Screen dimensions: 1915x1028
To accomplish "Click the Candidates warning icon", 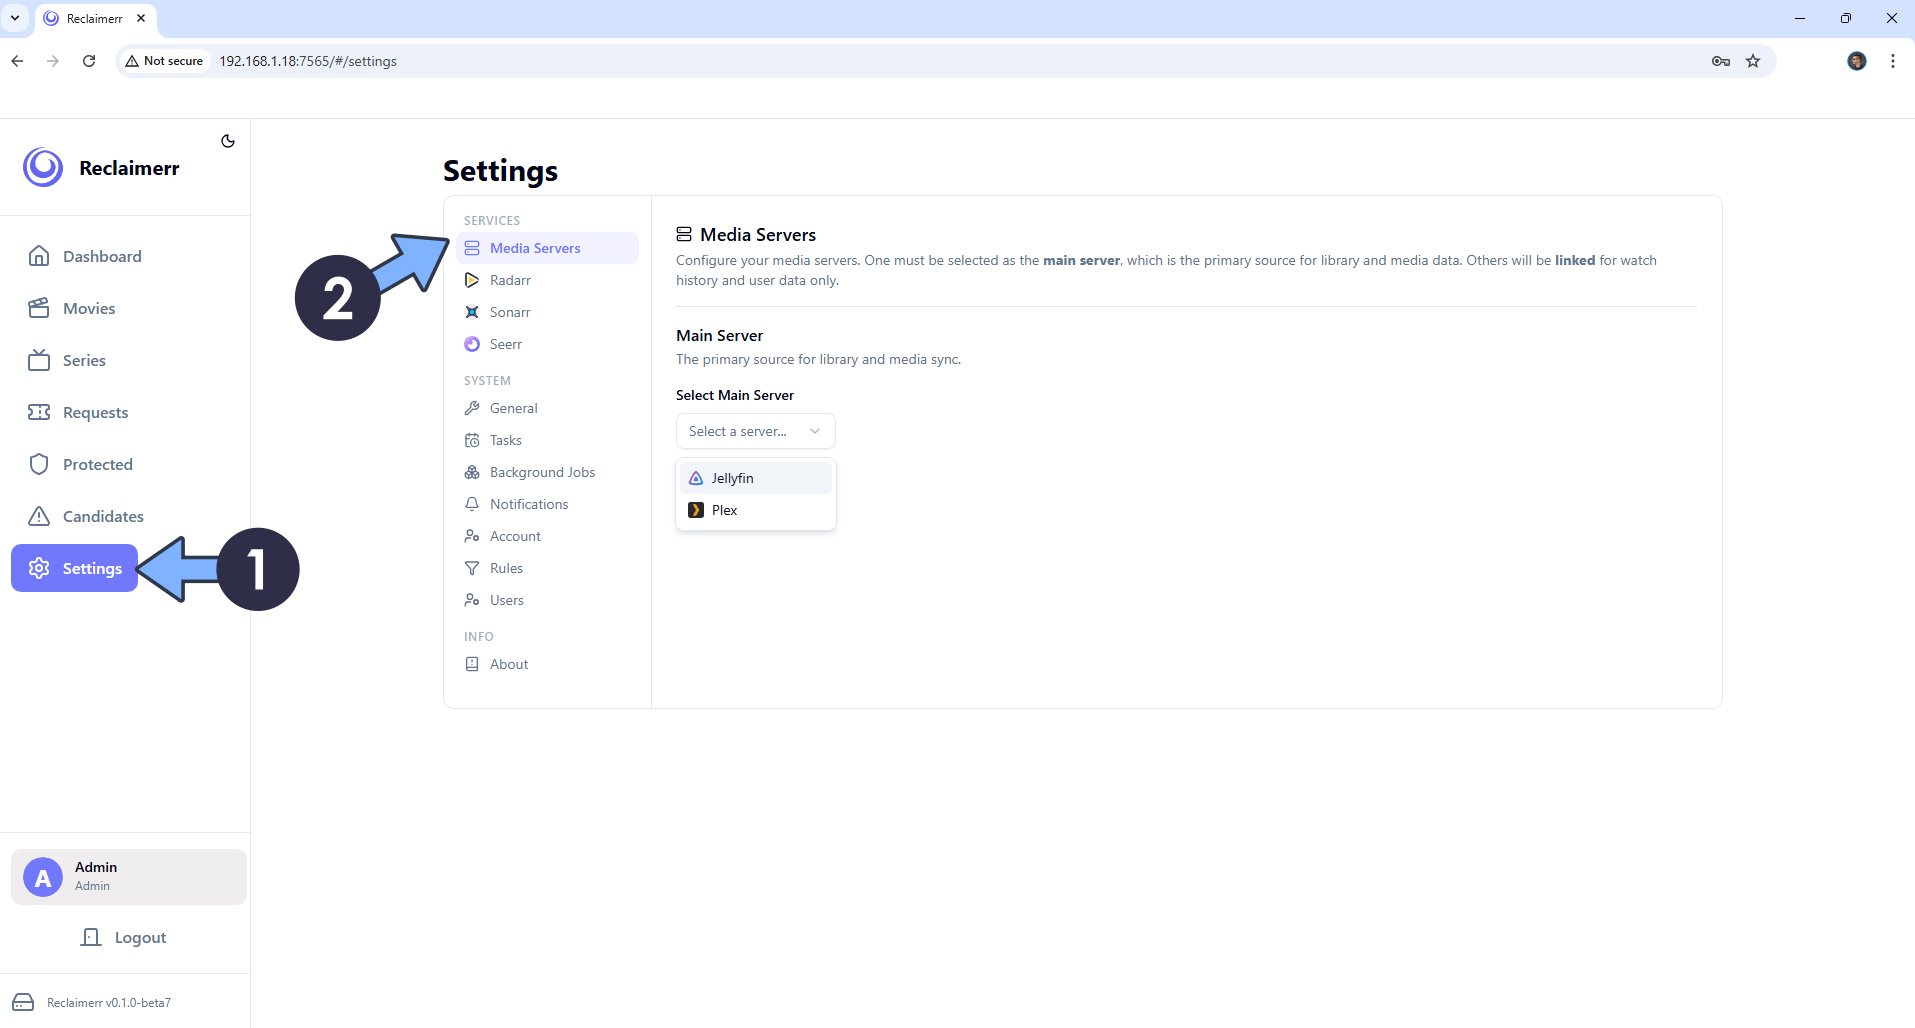I will pyautogui.click(x=39, y=516).
